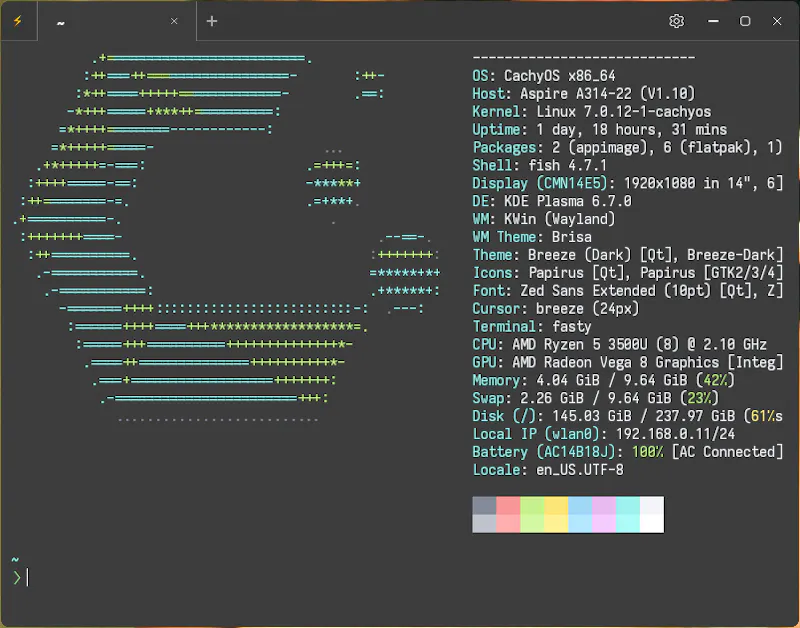800x628 pixels.
Task: Click the 'DE: KDE Plasma 6.7.0' line
Action: [552, 201]
